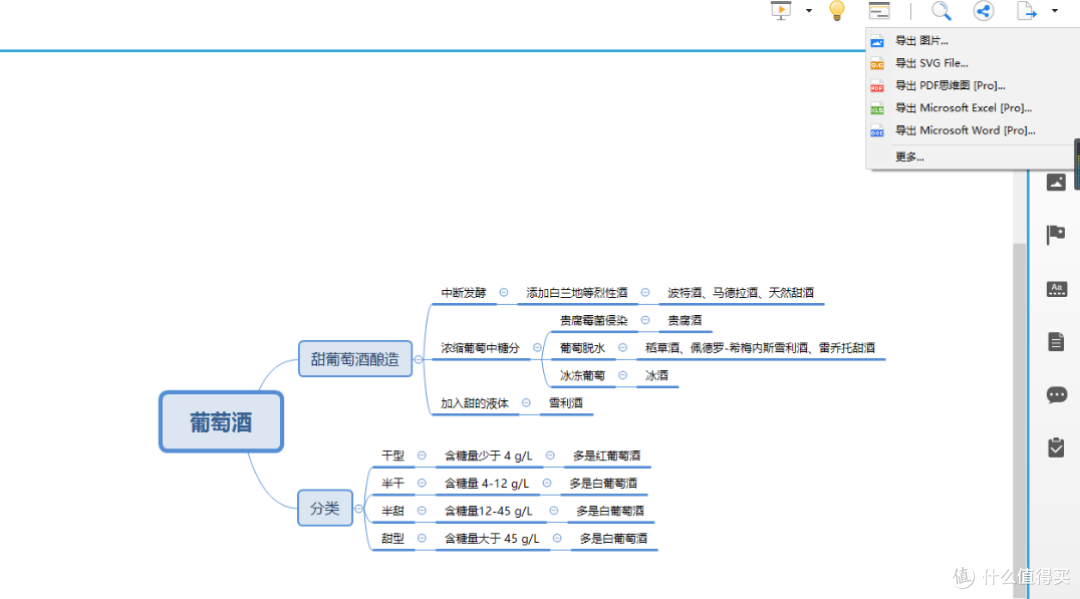Click the Word file type icon
Screen dimensions: 1080x599
click(877, 131)
